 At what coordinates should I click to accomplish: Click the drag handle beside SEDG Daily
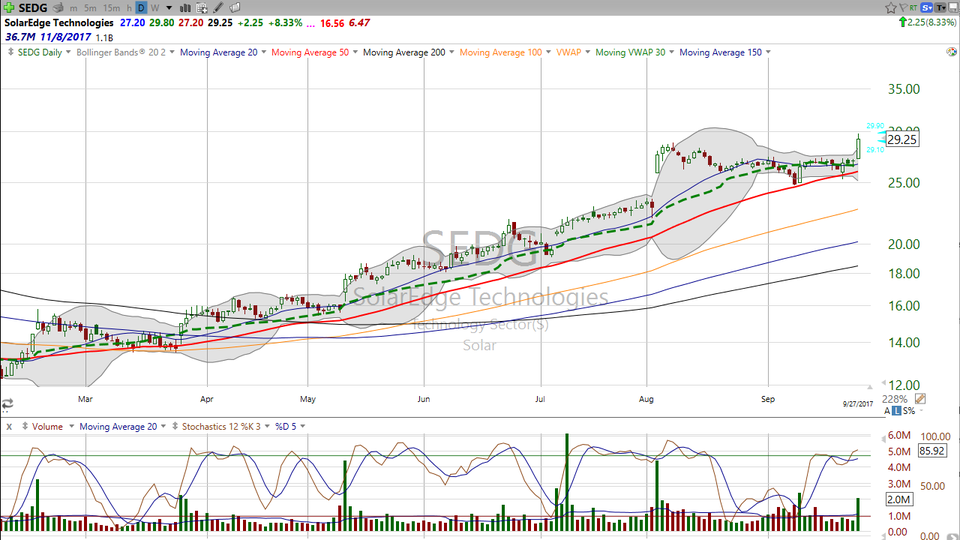(10, 52)
